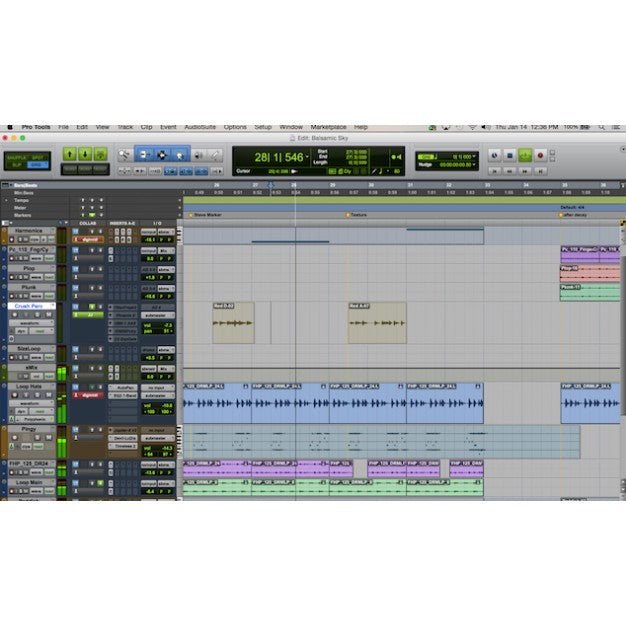Click the return-to-zero transport button
Viewport: 626px width, 626px height.
[494, 171]
